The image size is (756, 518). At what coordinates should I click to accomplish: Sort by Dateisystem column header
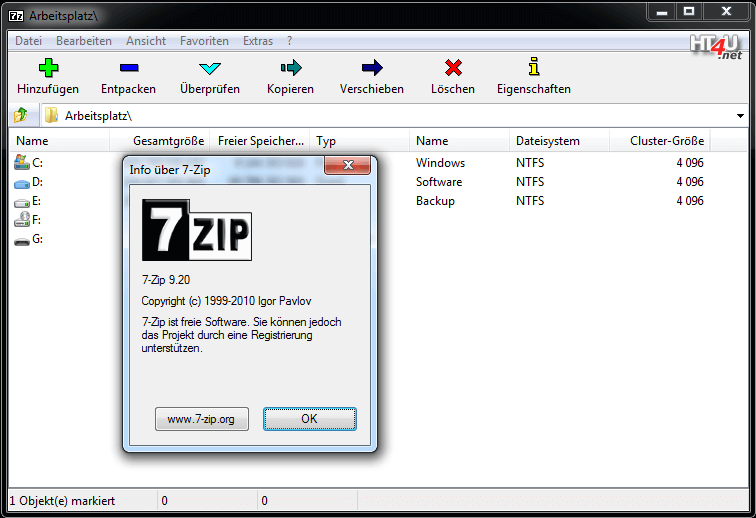click(559, 141)
